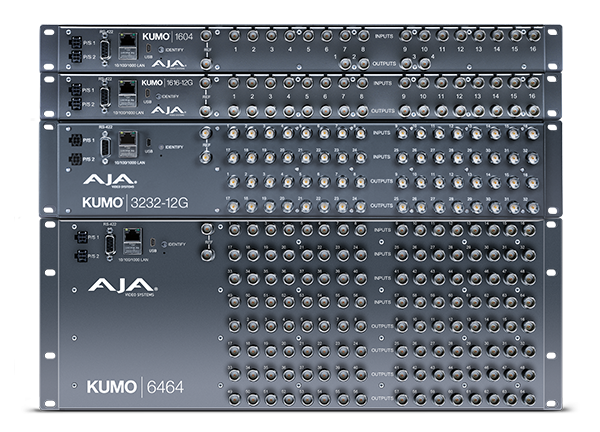Click the lower REF BNC connector on KUMO 6464
This screenshot has height=432, width=600.
click(208, 254)
